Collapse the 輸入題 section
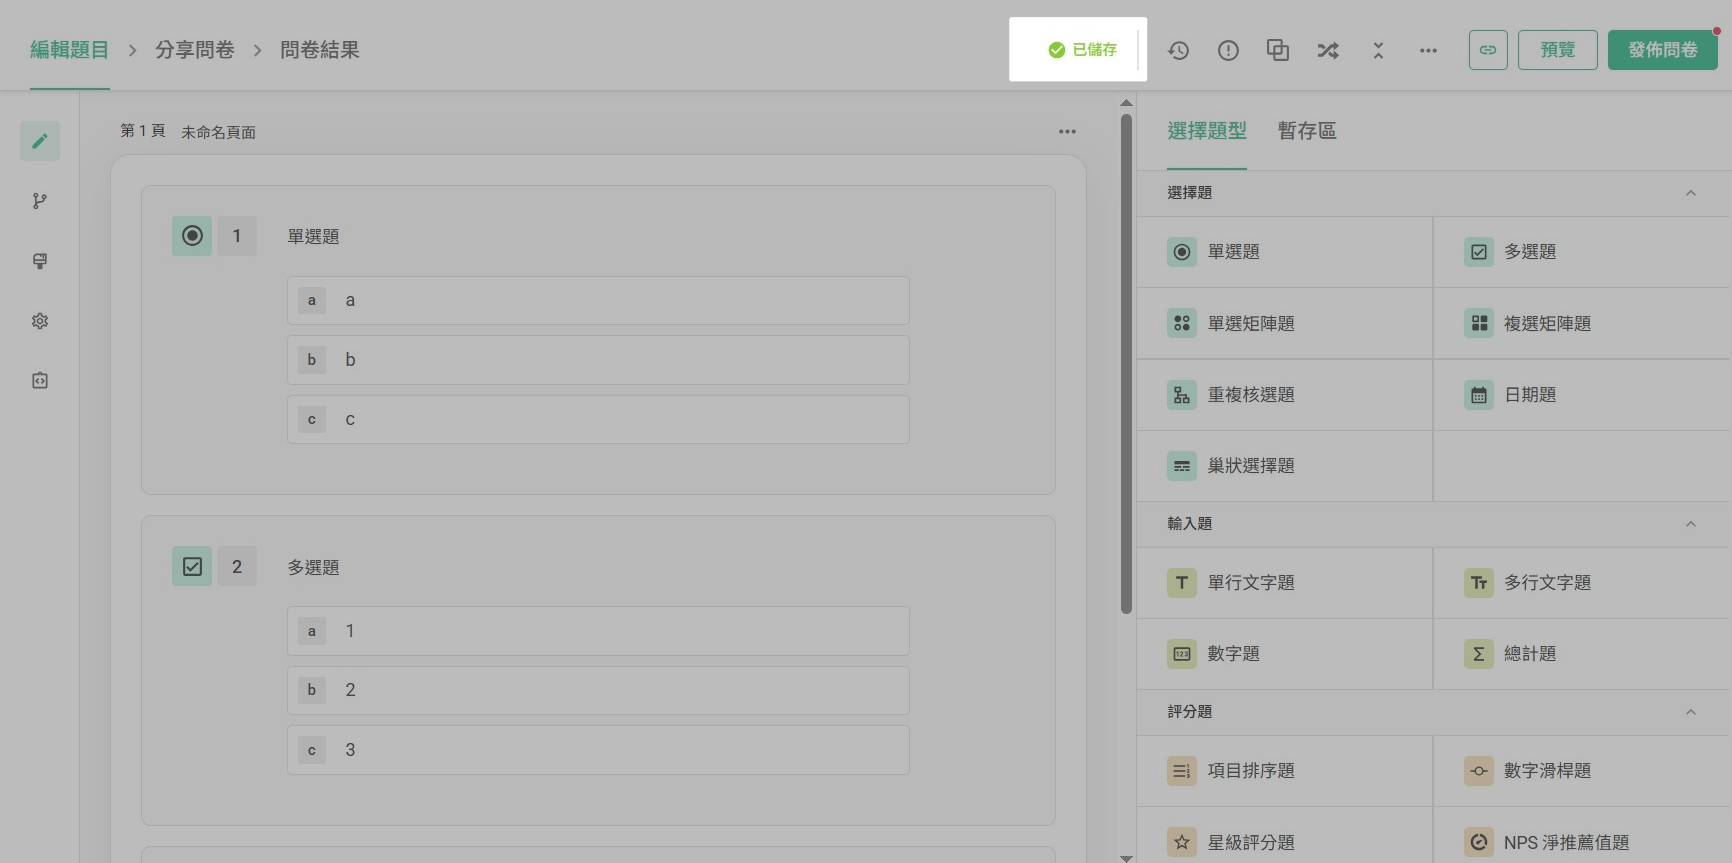 1690,524
